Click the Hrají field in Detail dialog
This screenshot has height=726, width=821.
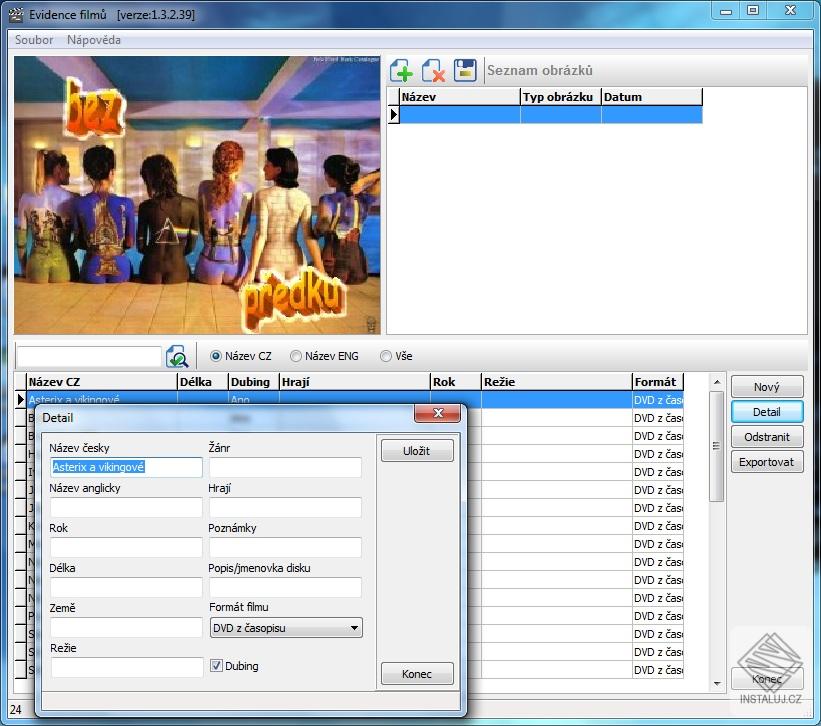coord(285,507)
